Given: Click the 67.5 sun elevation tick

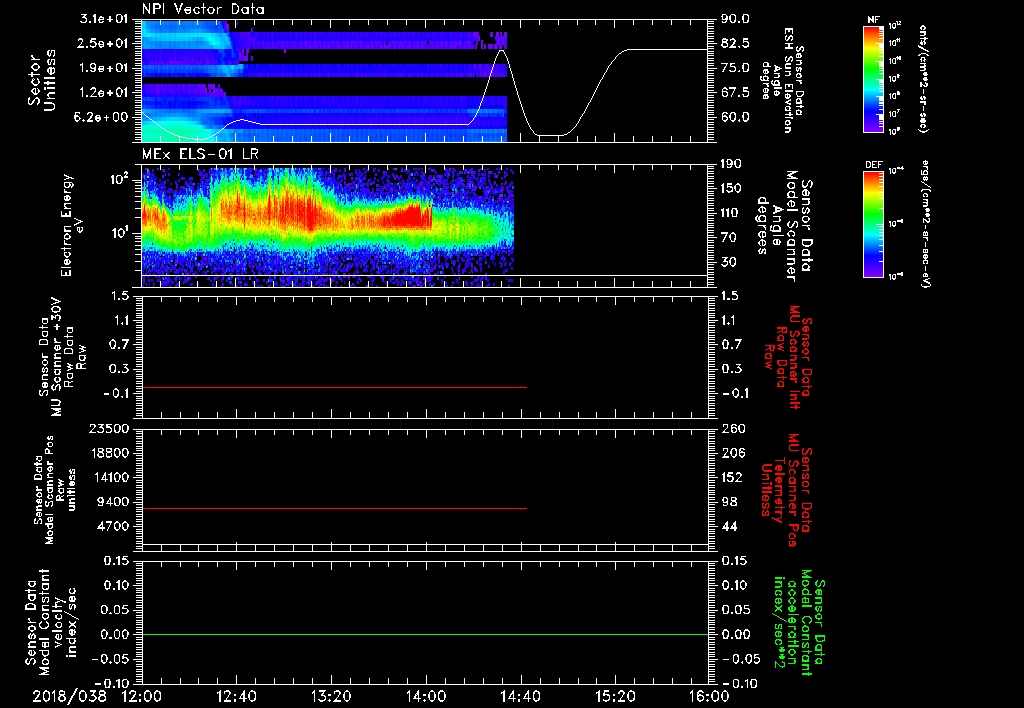Looking at the screenshot, I should click(735, 92).
